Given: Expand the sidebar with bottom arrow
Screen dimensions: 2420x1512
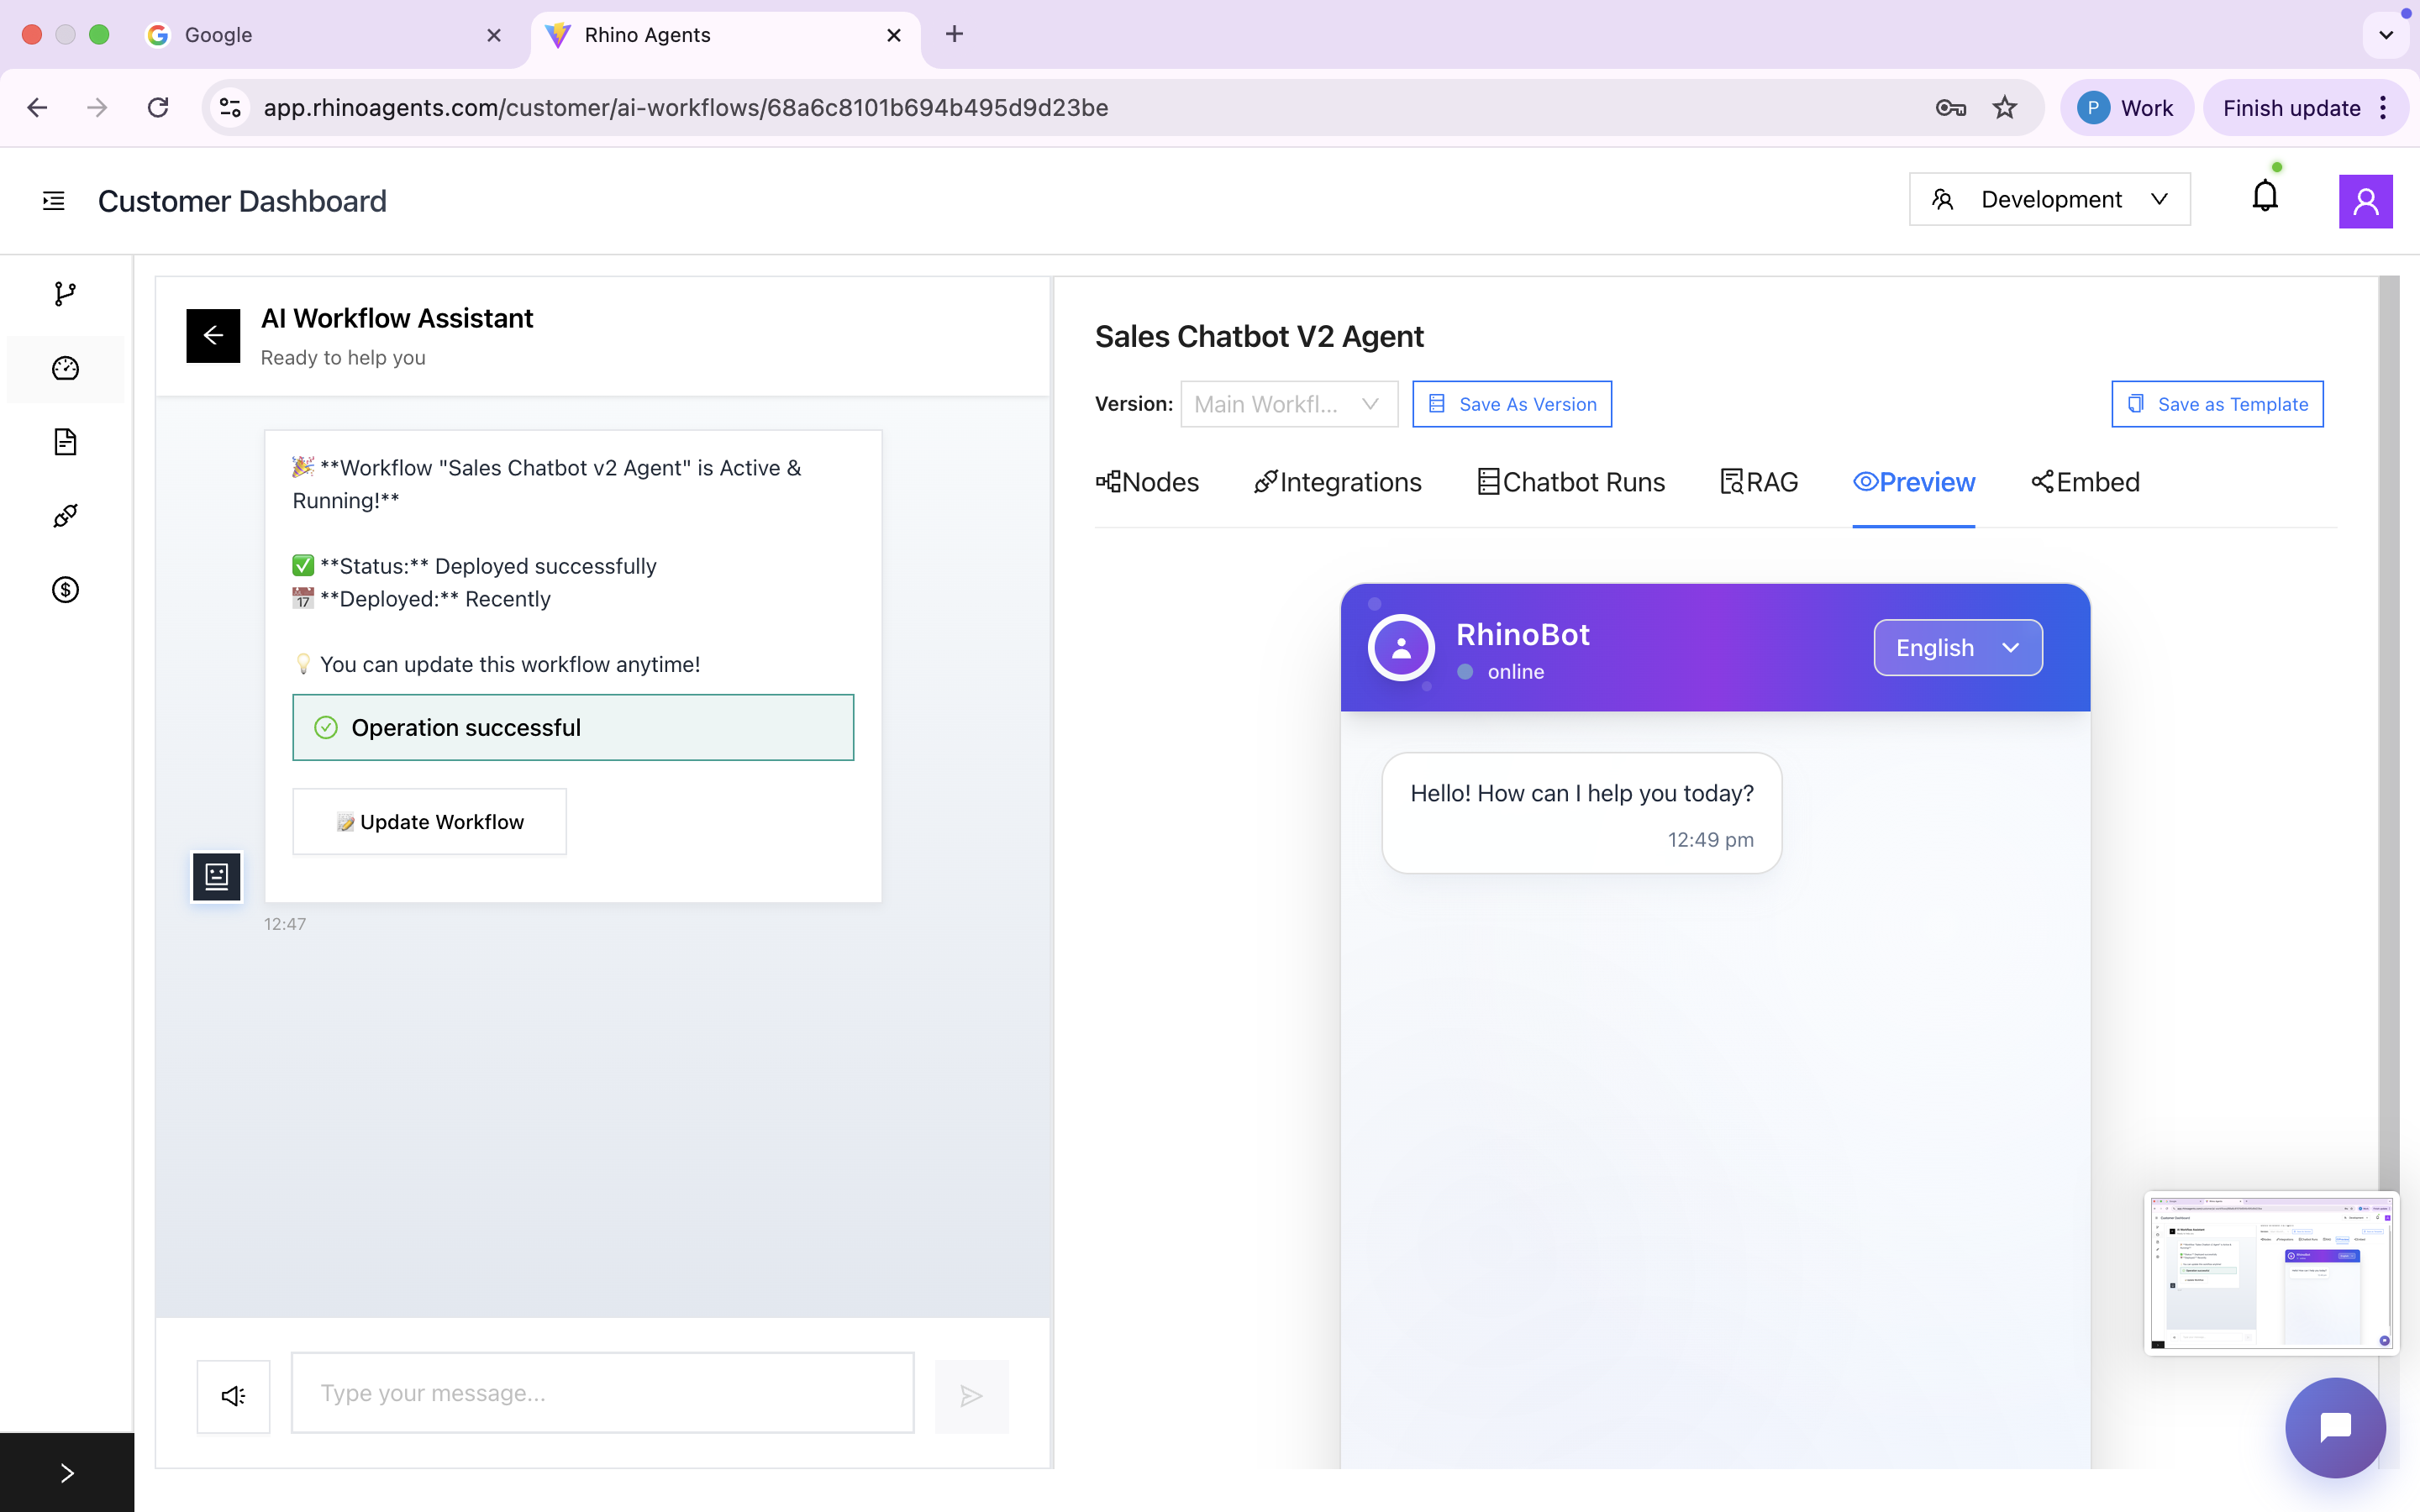Looking at the screenshot, I should (67, 1473).
